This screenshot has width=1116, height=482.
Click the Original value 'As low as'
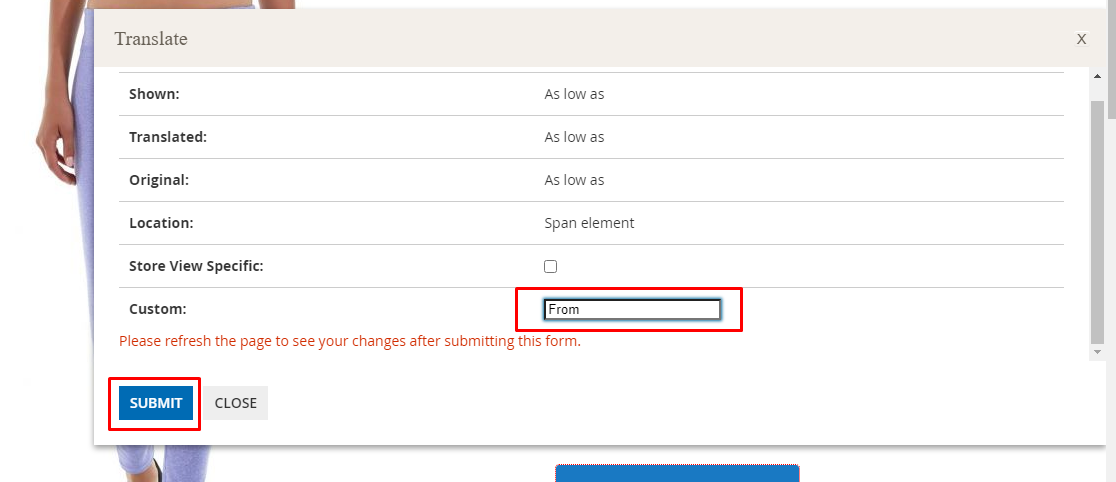574,180
